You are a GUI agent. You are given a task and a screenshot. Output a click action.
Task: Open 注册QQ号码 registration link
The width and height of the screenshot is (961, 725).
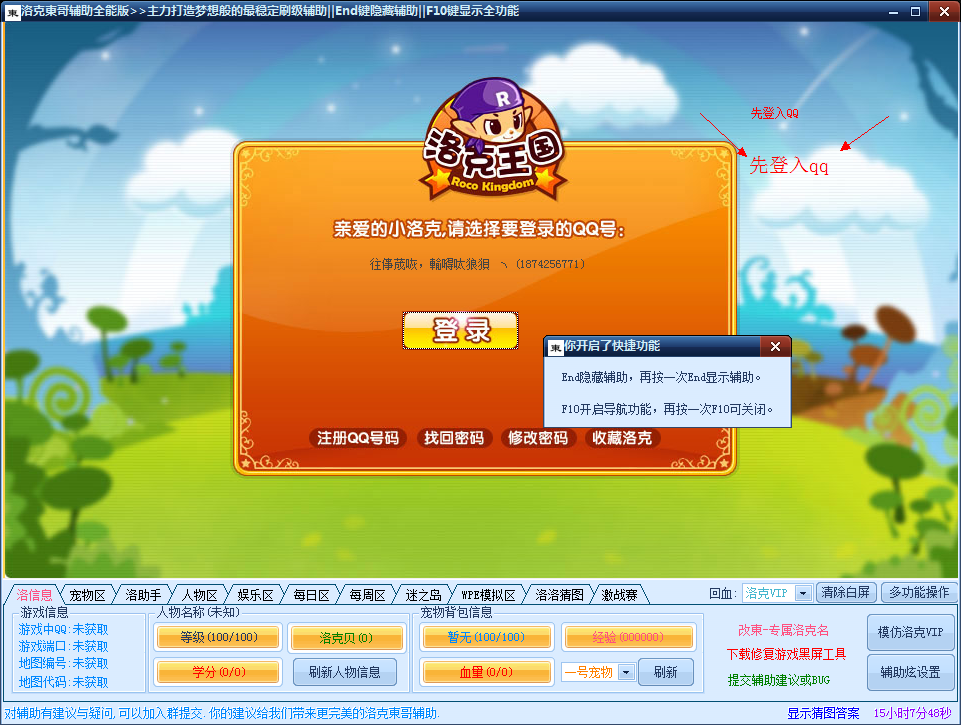coord(358,438)
